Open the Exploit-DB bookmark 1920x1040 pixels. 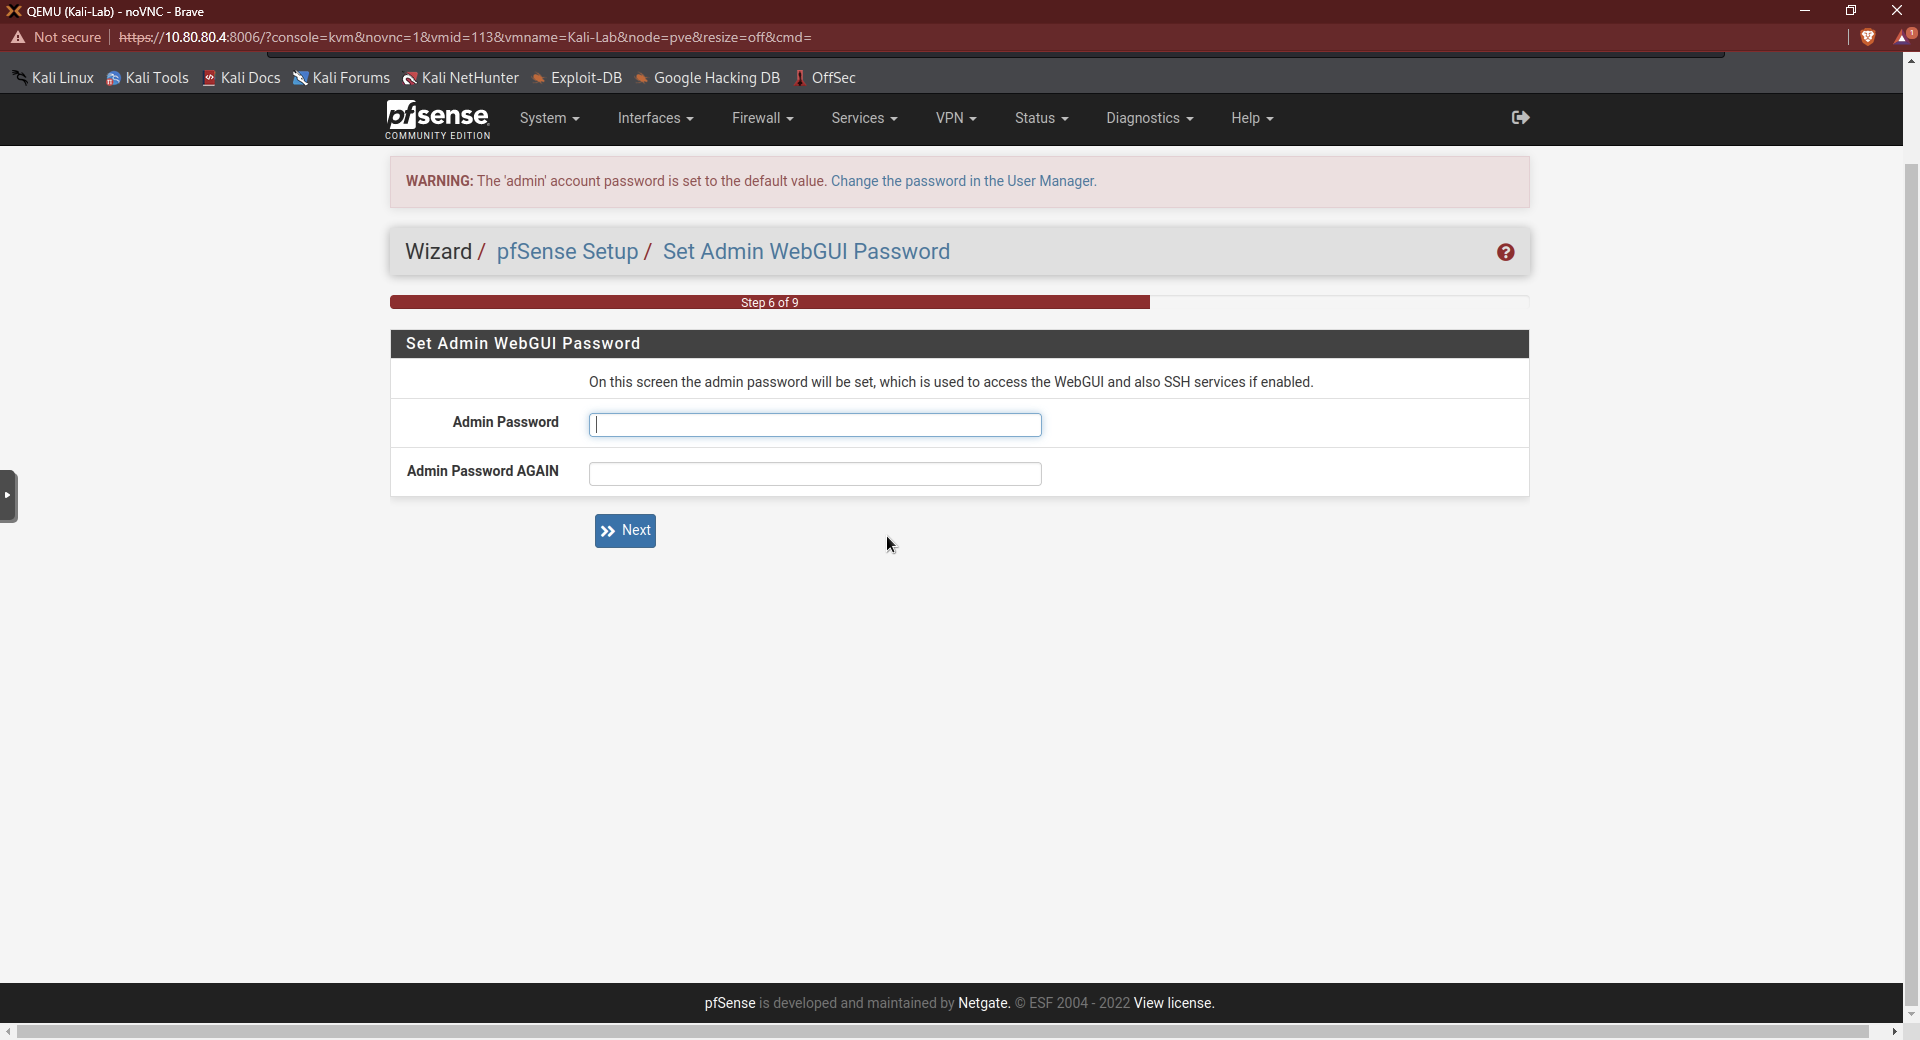click(x=578, y=77)
